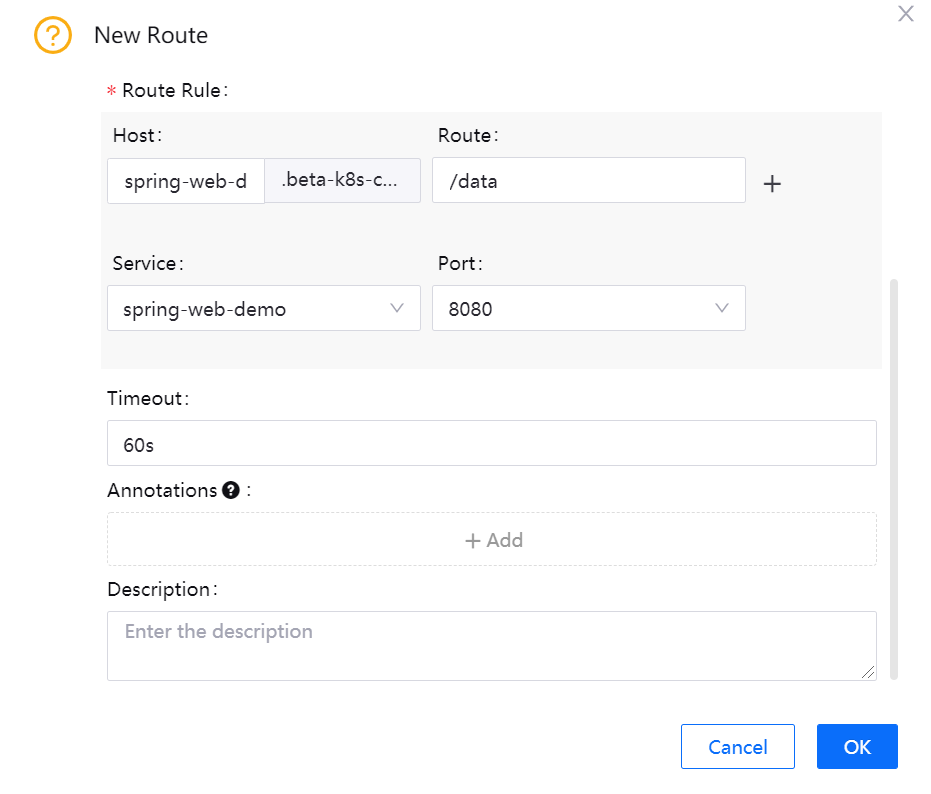Click the dialog's vertical scrollbar
931x794 pixels.
[x=894, y=480]
